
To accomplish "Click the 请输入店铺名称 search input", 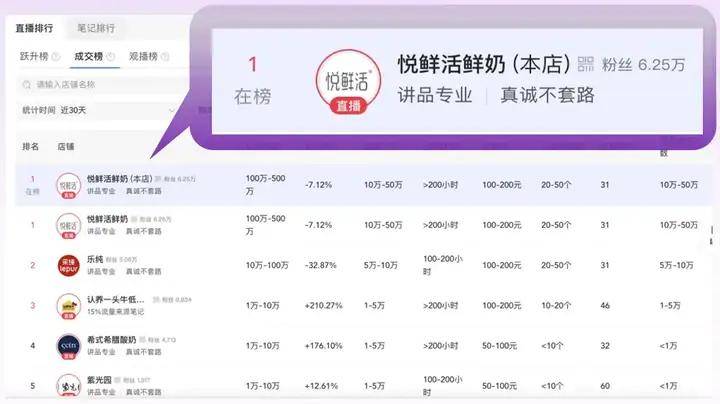I will point(100,84).
